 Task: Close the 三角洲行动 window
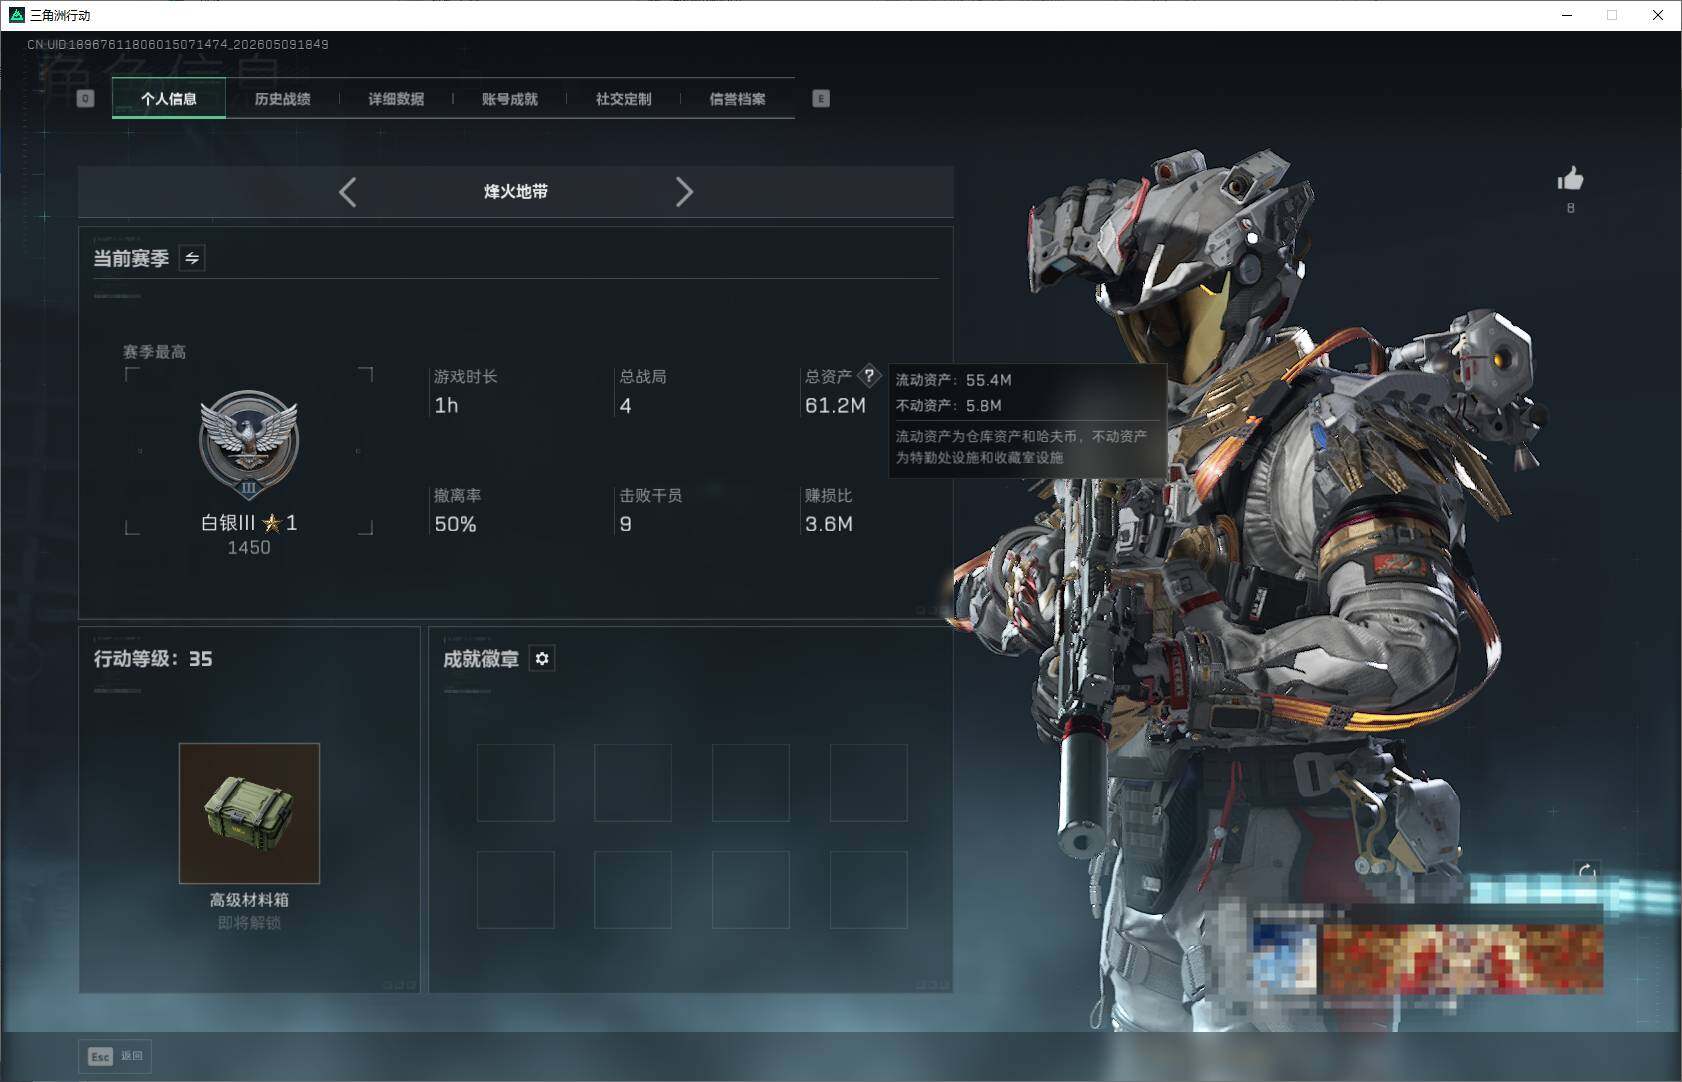1658,15
